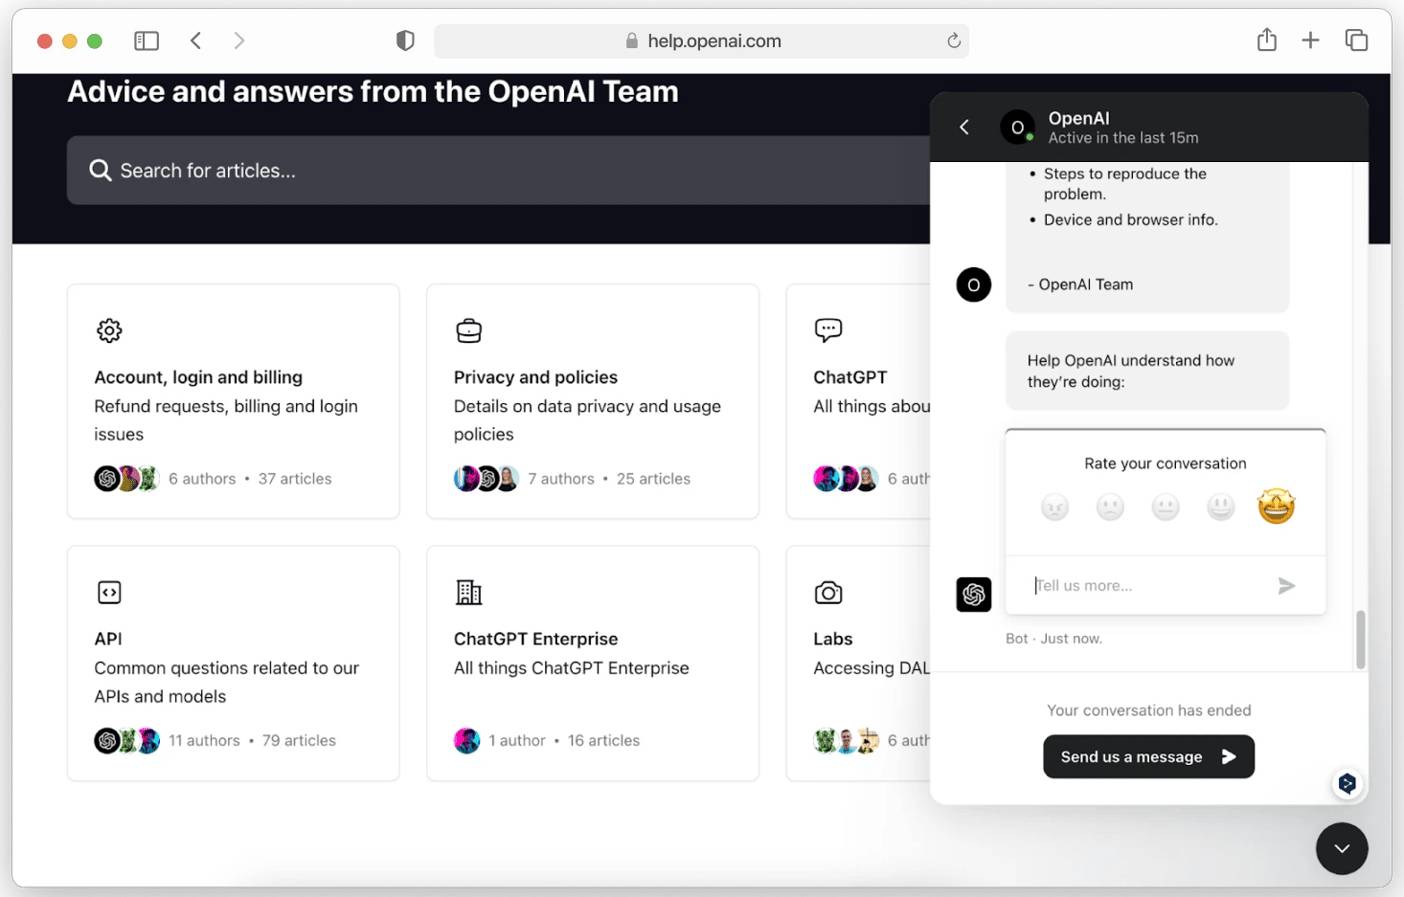The width and height of the screenshot is (1404, 897).
Task: Select the star-struck emoji conversation rating
Action: coord(1276,506)
